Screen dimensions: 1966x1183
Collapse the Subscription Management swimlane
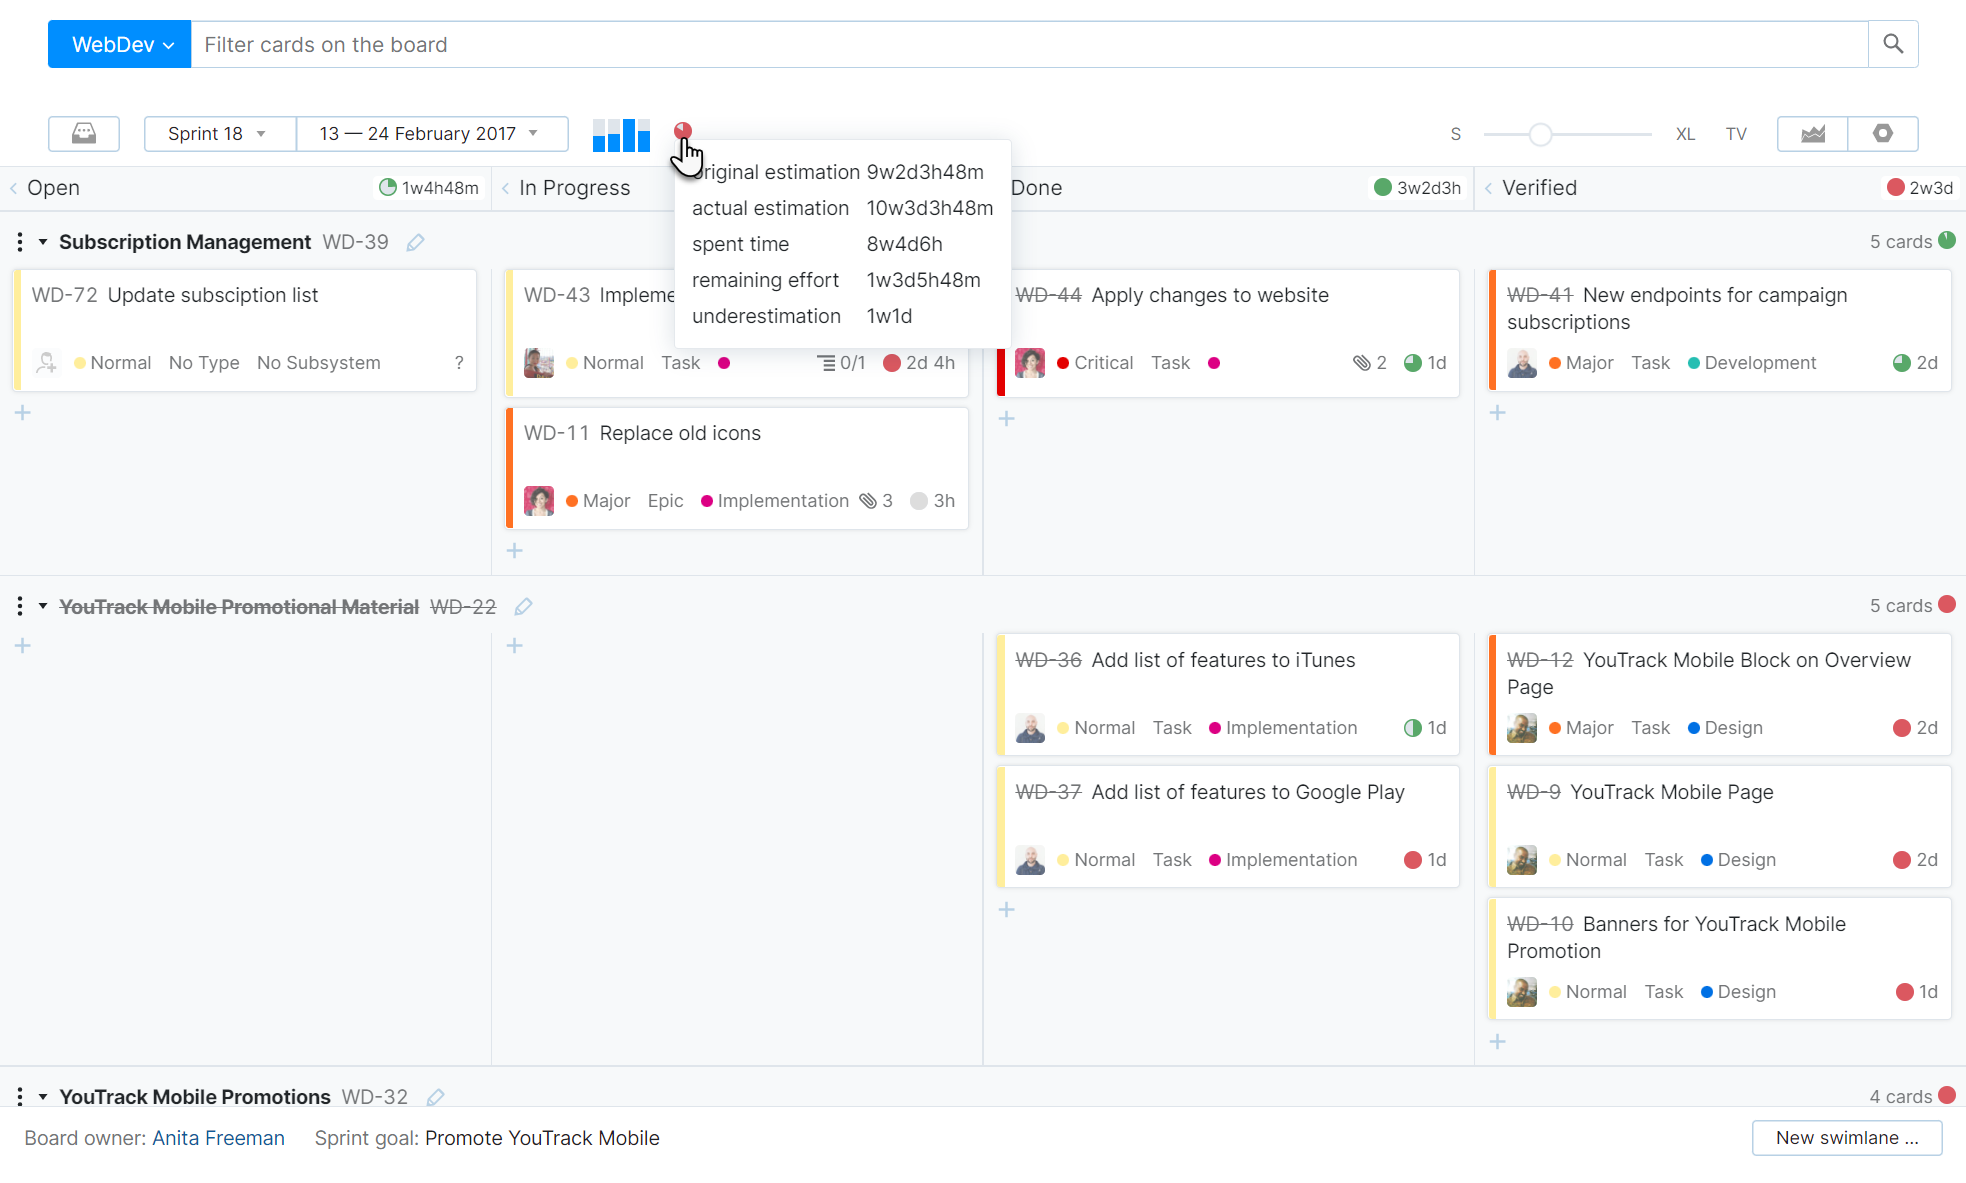point(43,242)
